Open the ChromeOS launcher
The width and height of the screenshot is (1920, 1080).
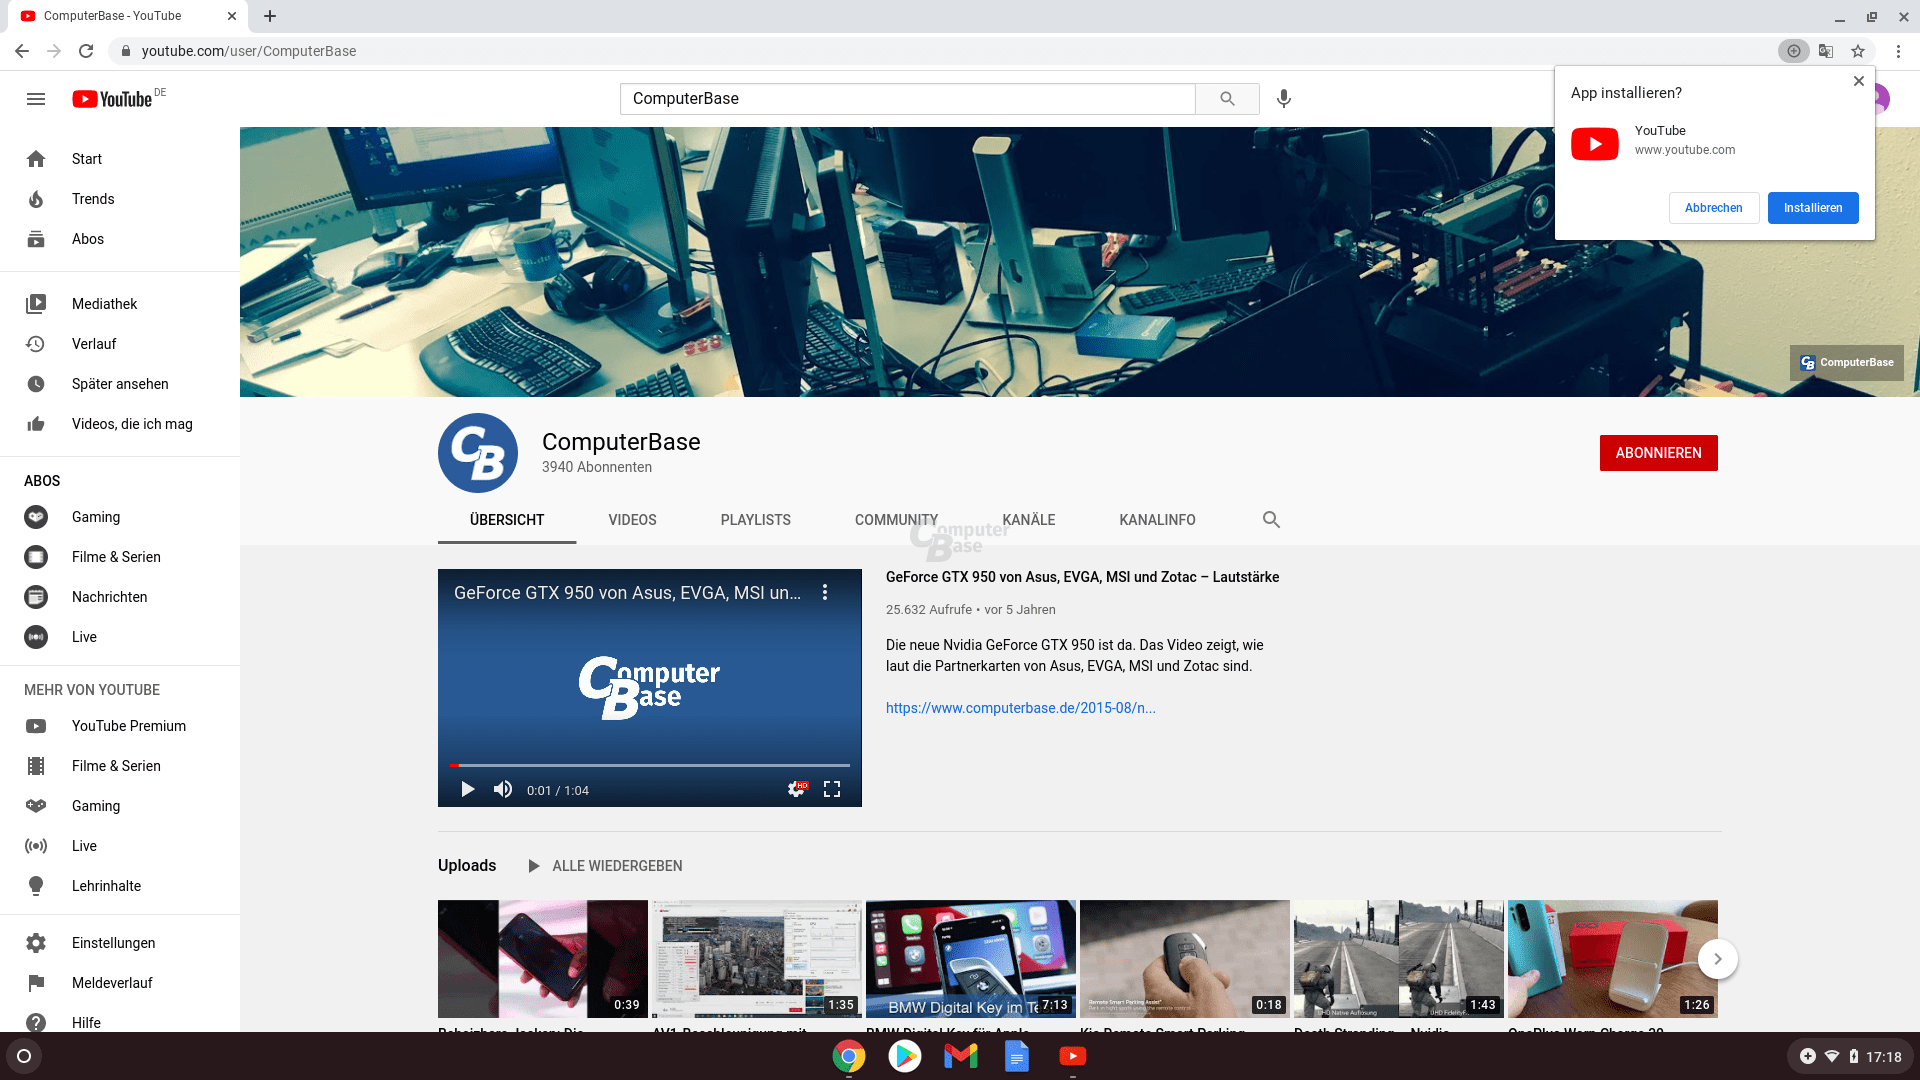24,1056
